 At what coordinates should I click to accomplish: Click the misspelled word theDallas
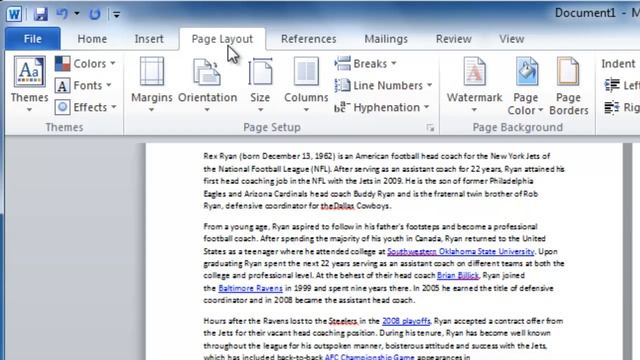coord(337,206)
